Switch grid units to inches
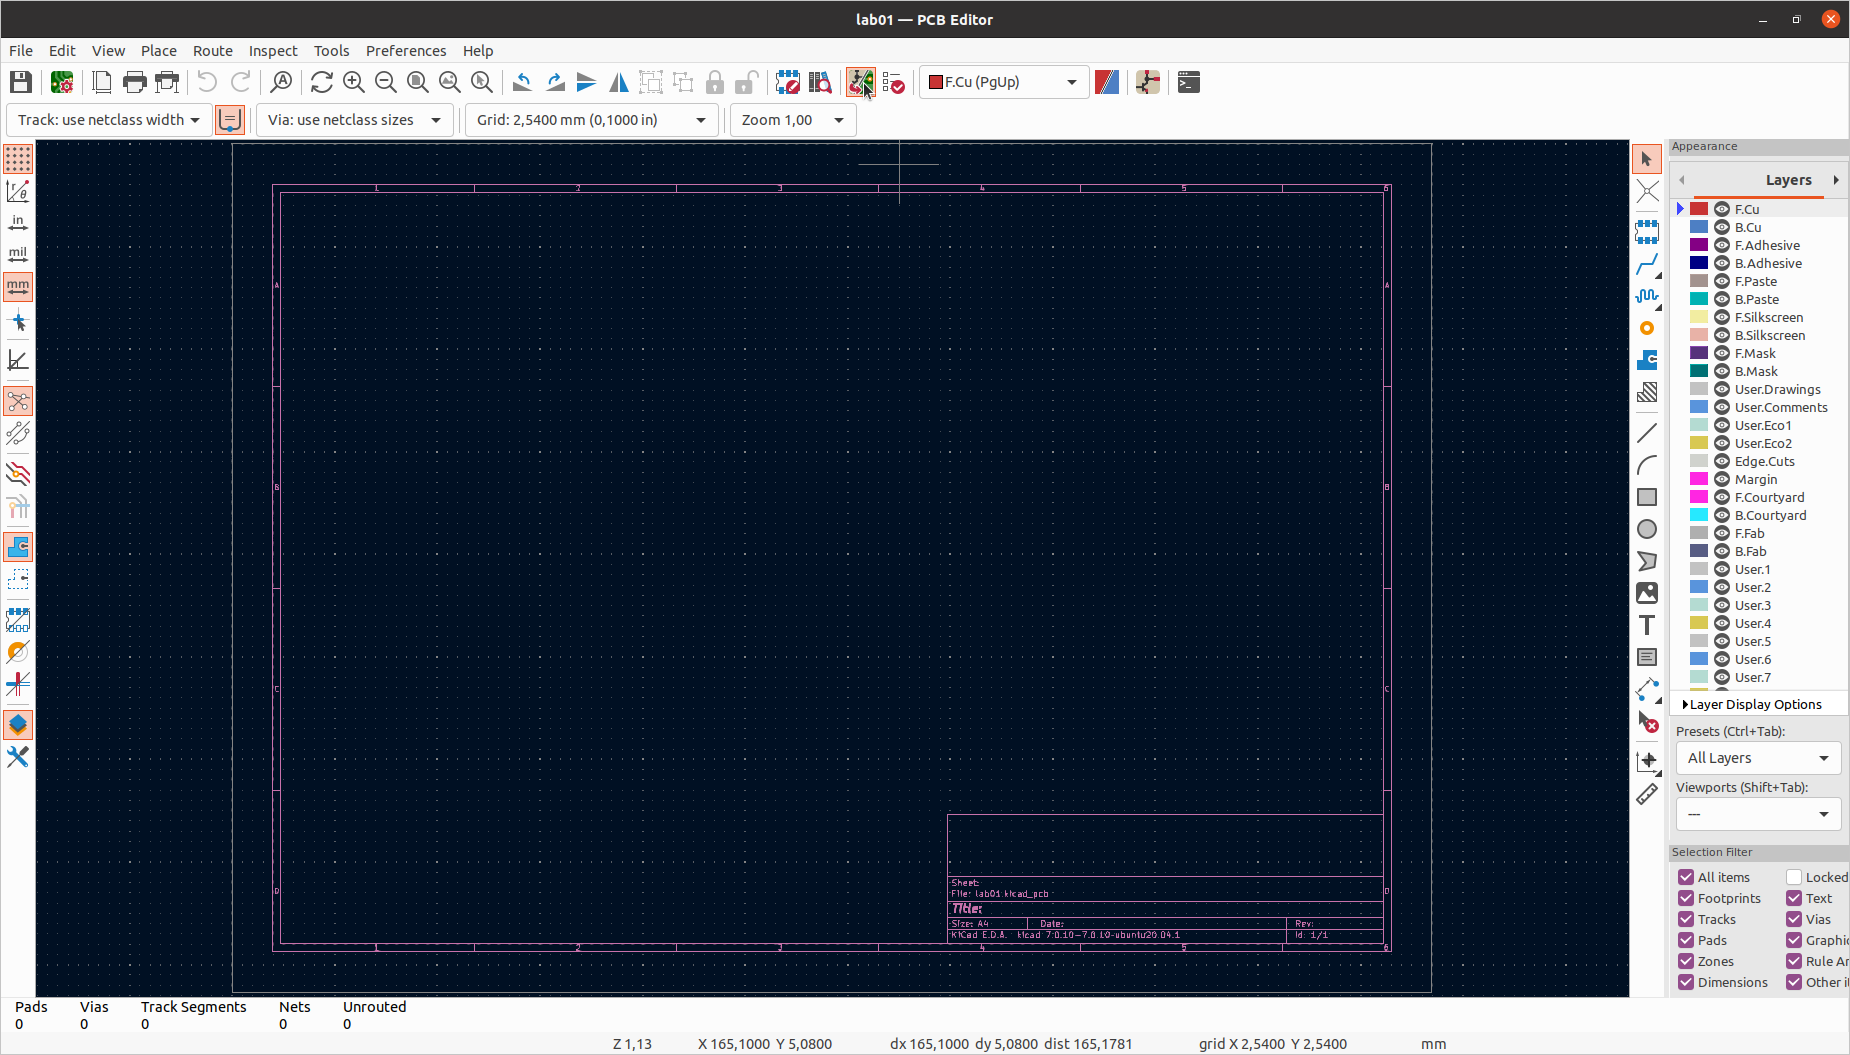 18,224
